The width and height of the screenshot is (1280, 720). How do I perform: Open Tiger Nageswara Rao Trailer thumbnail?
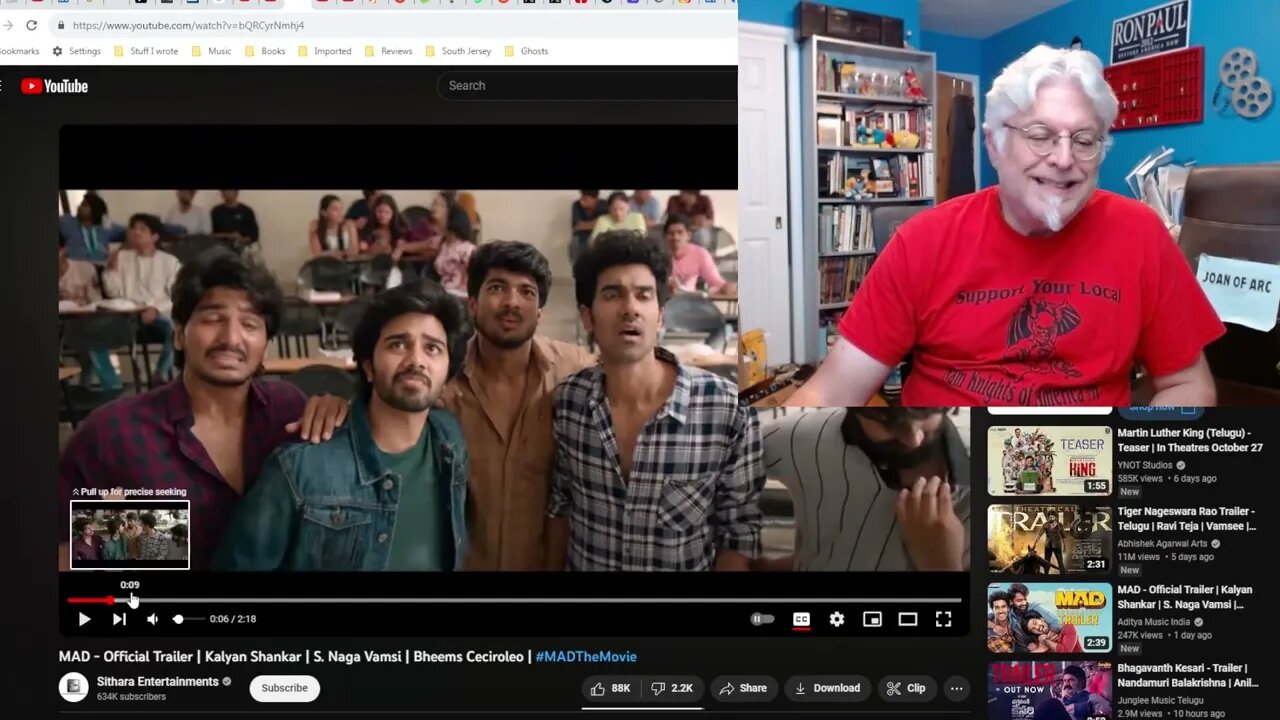1050,539
